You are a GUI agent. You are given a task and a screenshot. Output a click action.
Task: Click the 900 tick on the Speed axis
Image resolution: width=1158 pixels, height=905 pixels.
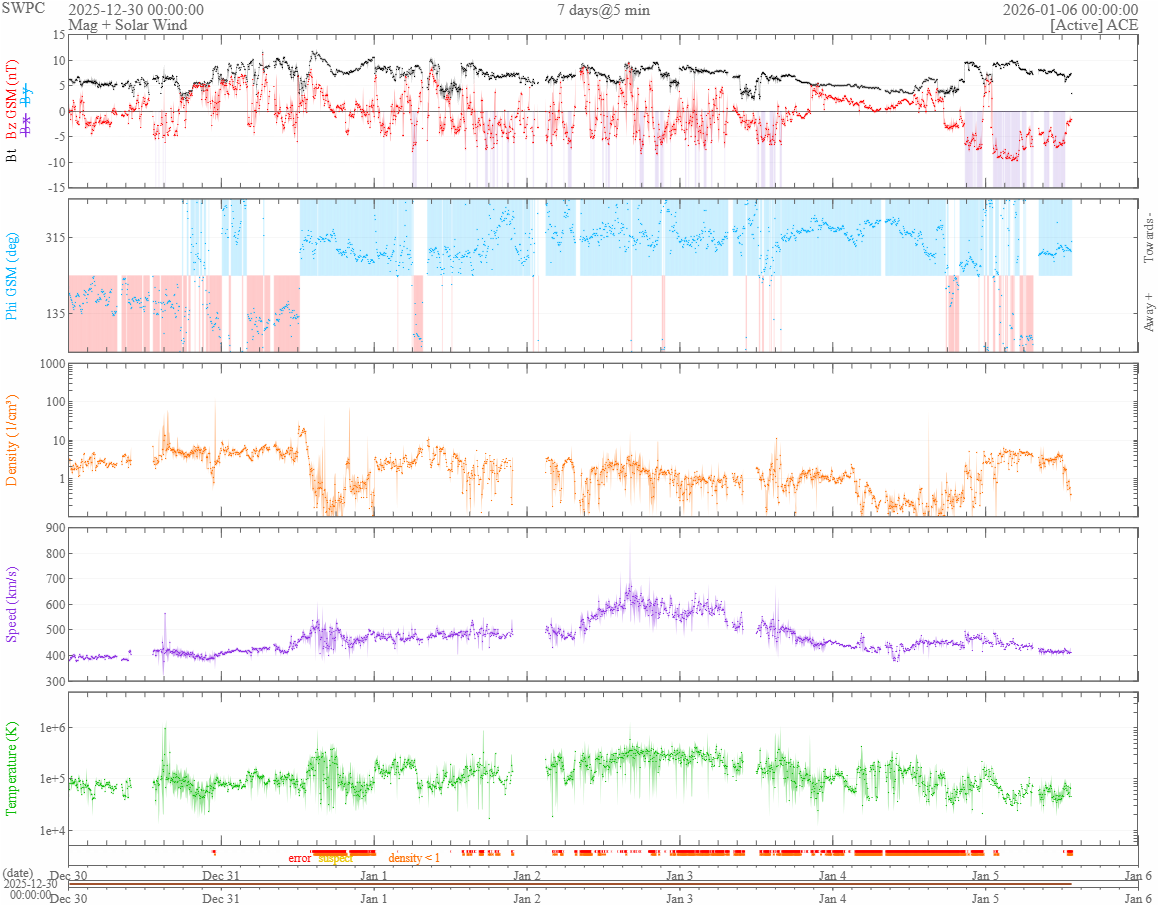(56, 527)
